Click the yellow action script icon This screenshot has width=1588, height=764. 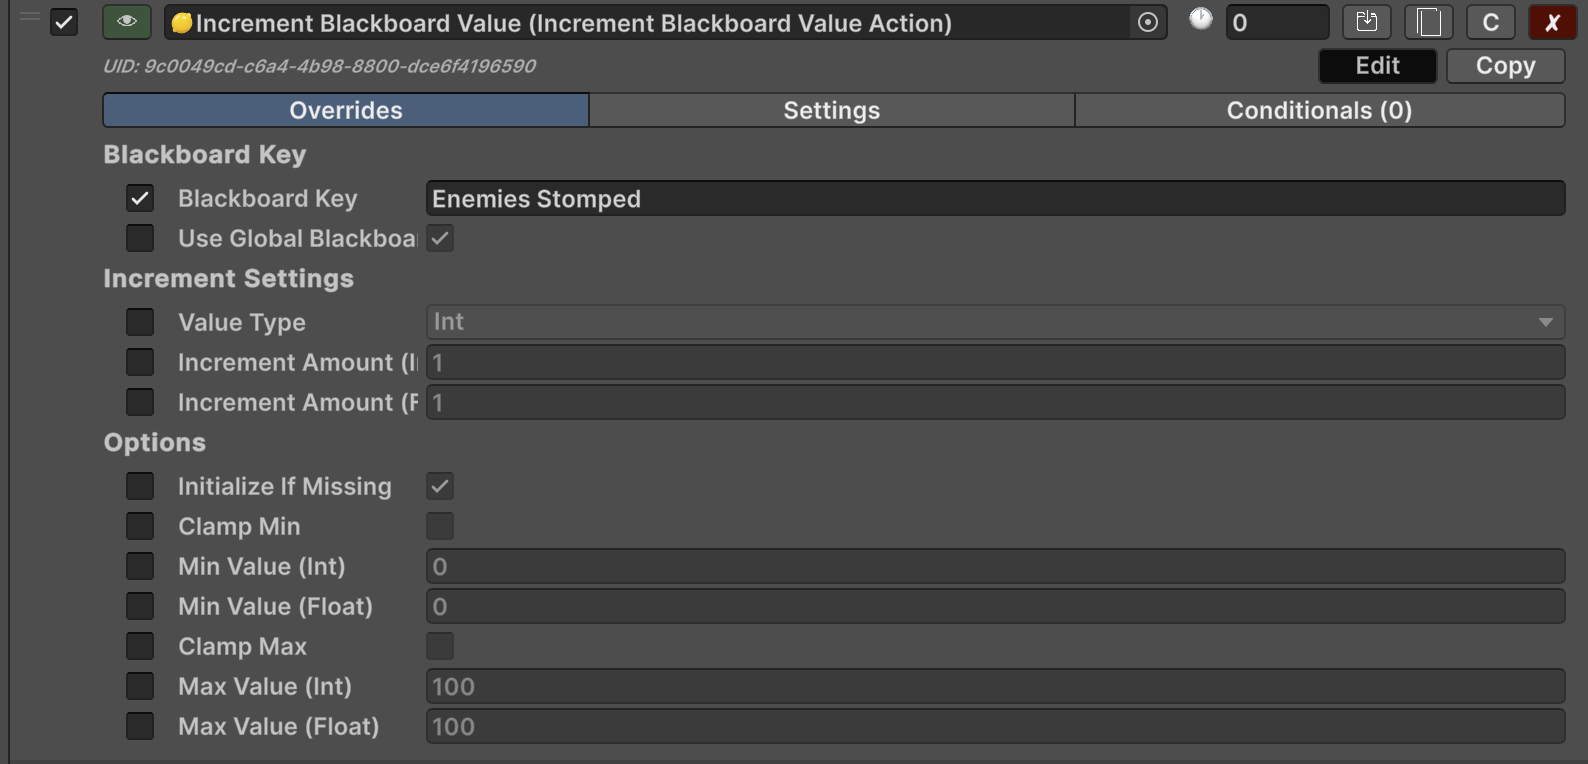pos(181,23)
